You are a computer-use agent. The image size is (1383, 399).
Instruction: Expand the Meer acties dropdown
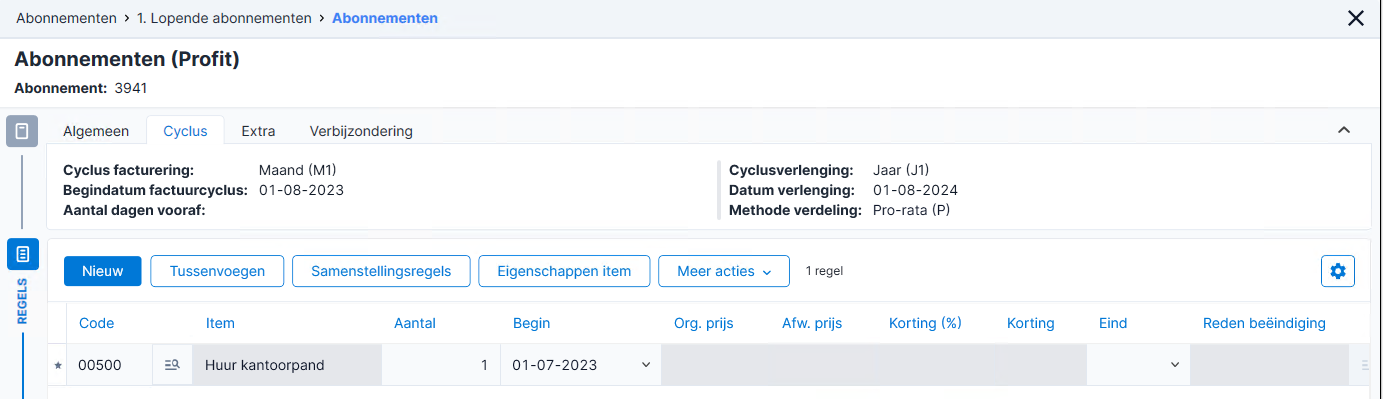724,271
